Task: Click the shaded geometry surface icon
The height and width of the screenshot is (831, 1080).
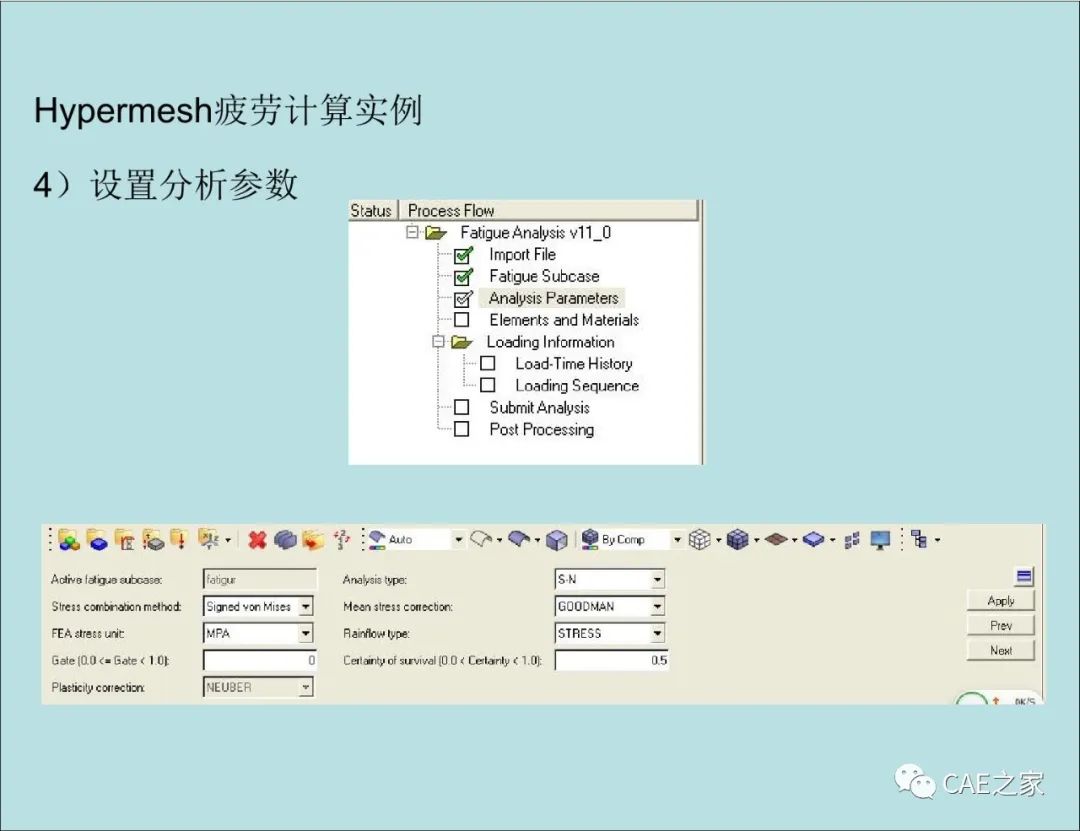Action: coord(519,539)
